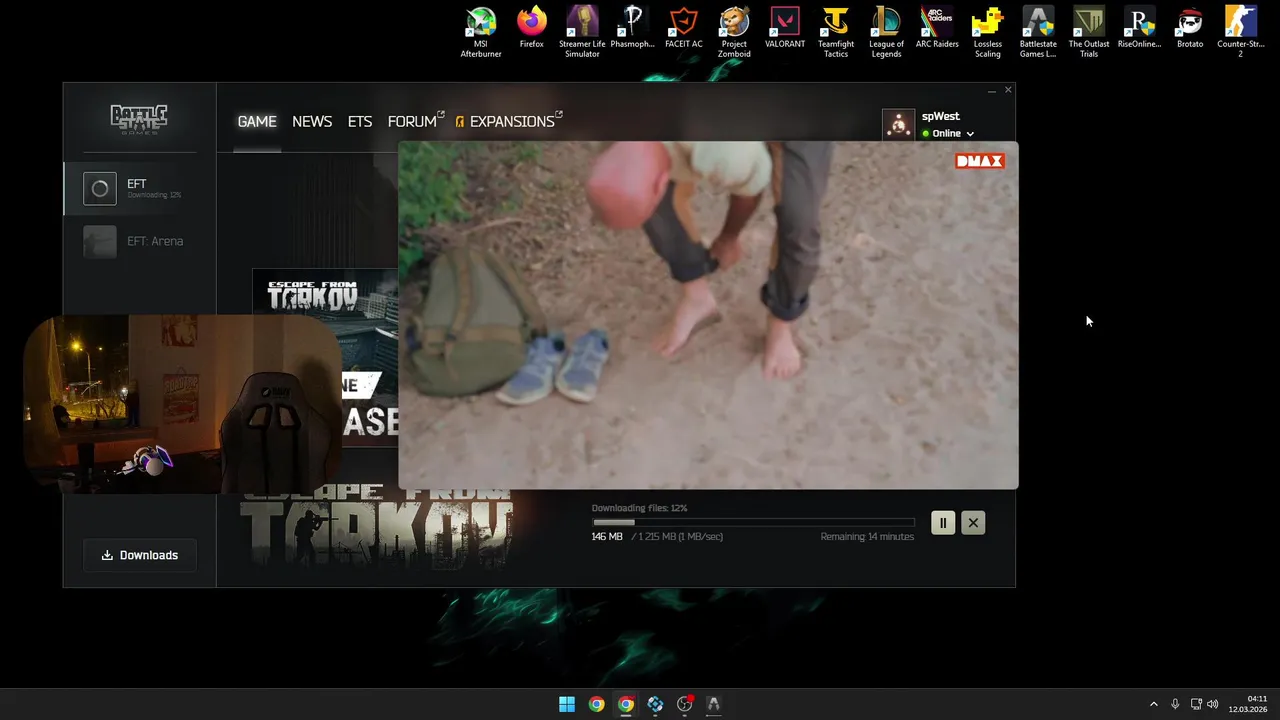This screenshot has width=1280, height=720.
Task: Launch League of Legends shortcut
Action: 886,32
